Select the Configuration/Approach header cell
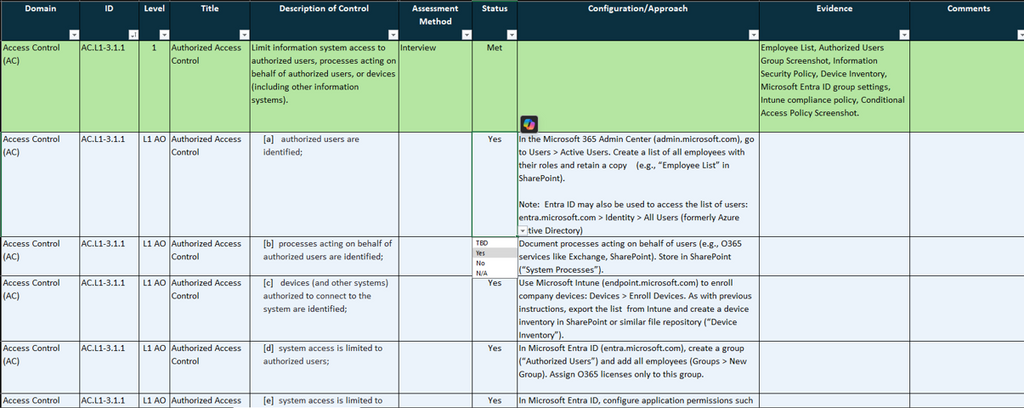1024x408 pixels. click(638, 21)
